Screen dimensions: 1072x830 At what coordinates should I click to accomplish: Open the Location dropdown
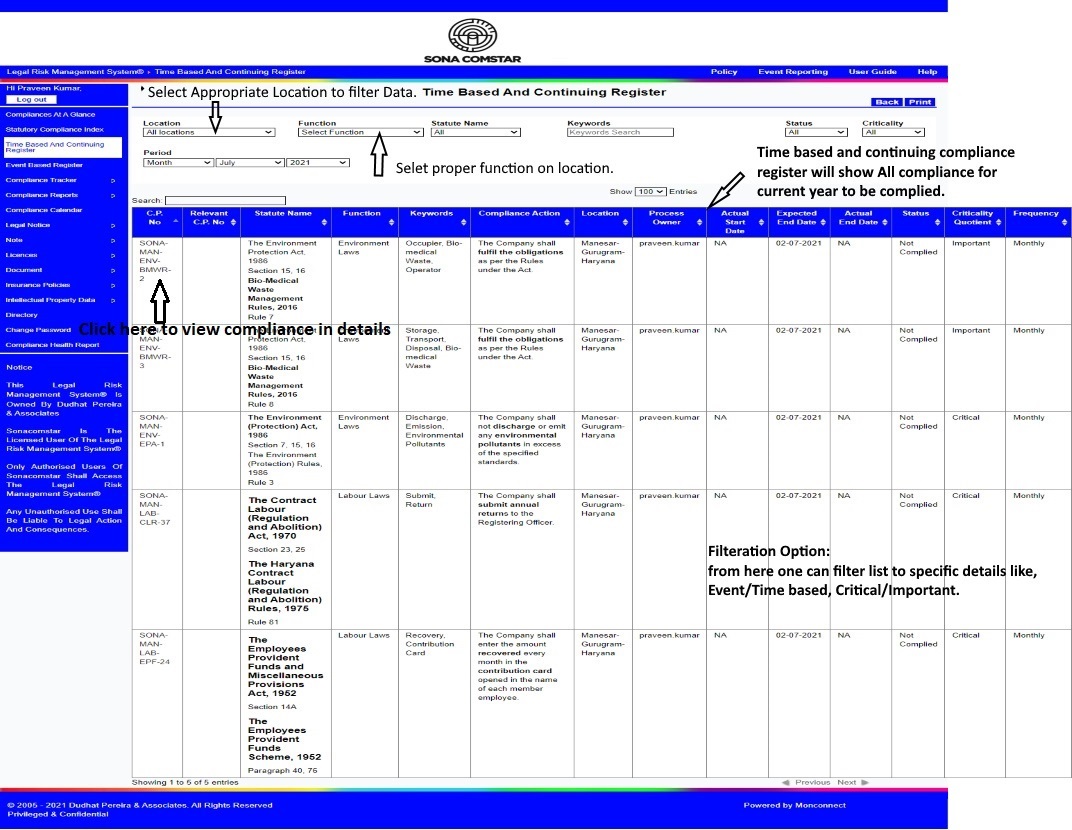(209, 132)
